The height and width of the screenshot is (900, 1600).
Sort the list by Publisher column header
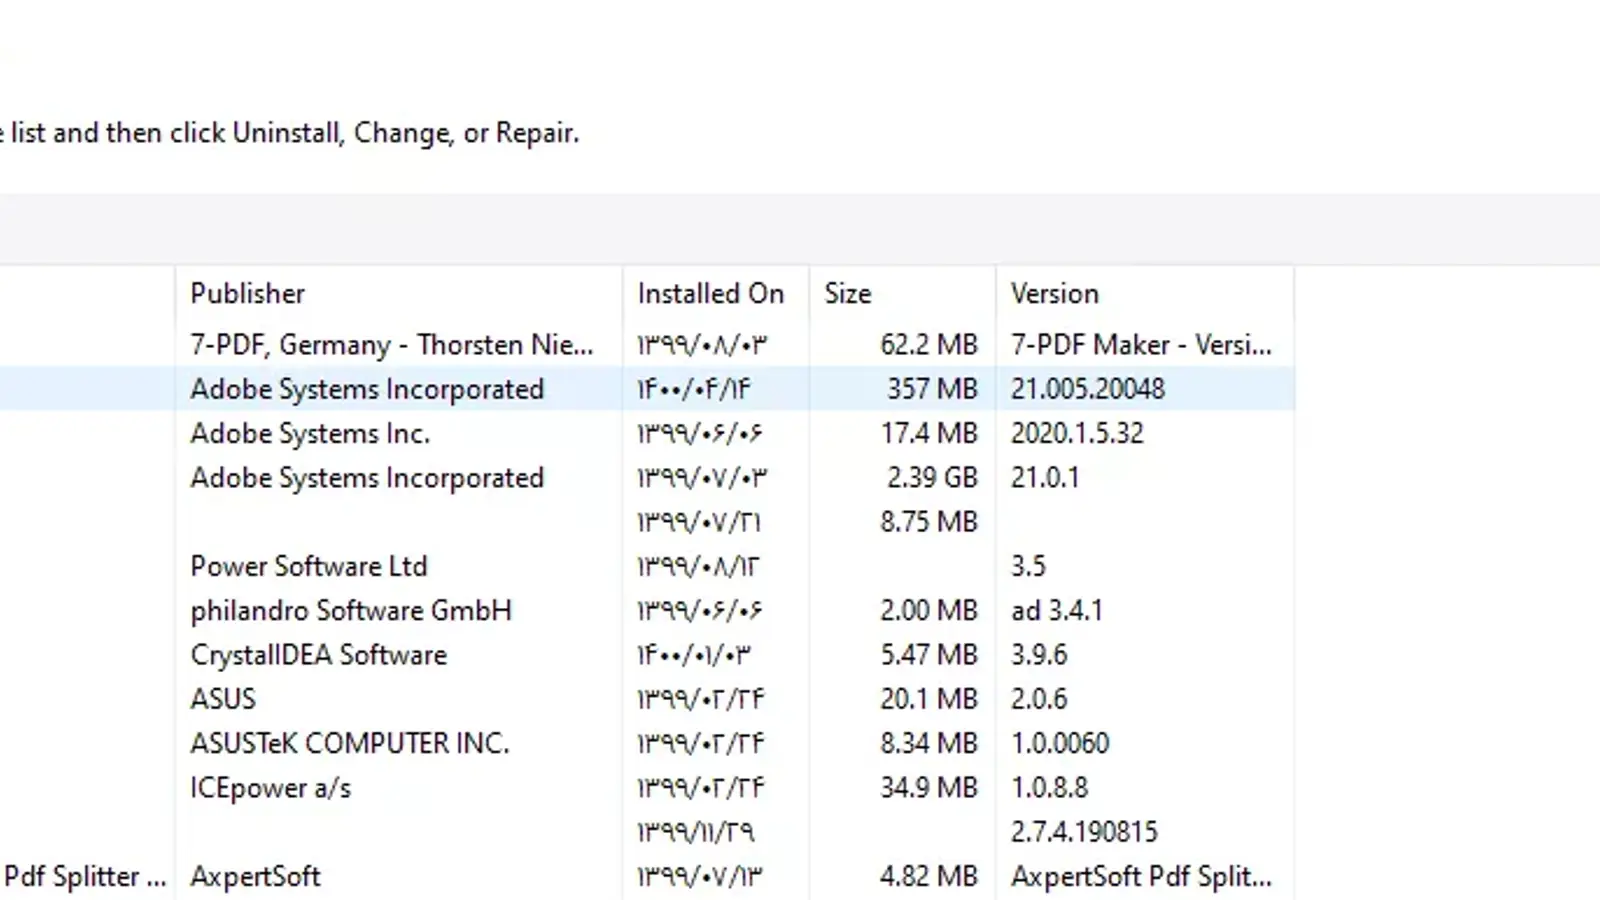248,294
